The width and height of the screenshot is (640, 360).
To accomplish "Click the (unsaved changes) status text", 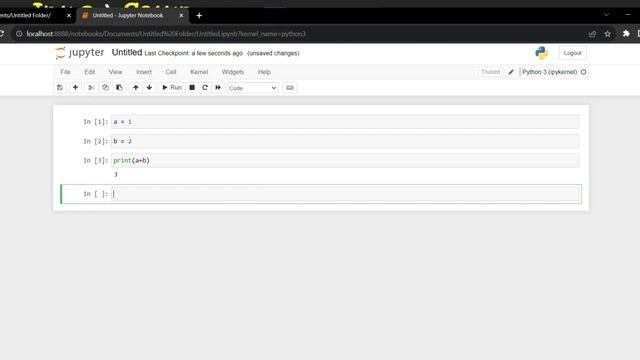I will click(x=273, y=53).
